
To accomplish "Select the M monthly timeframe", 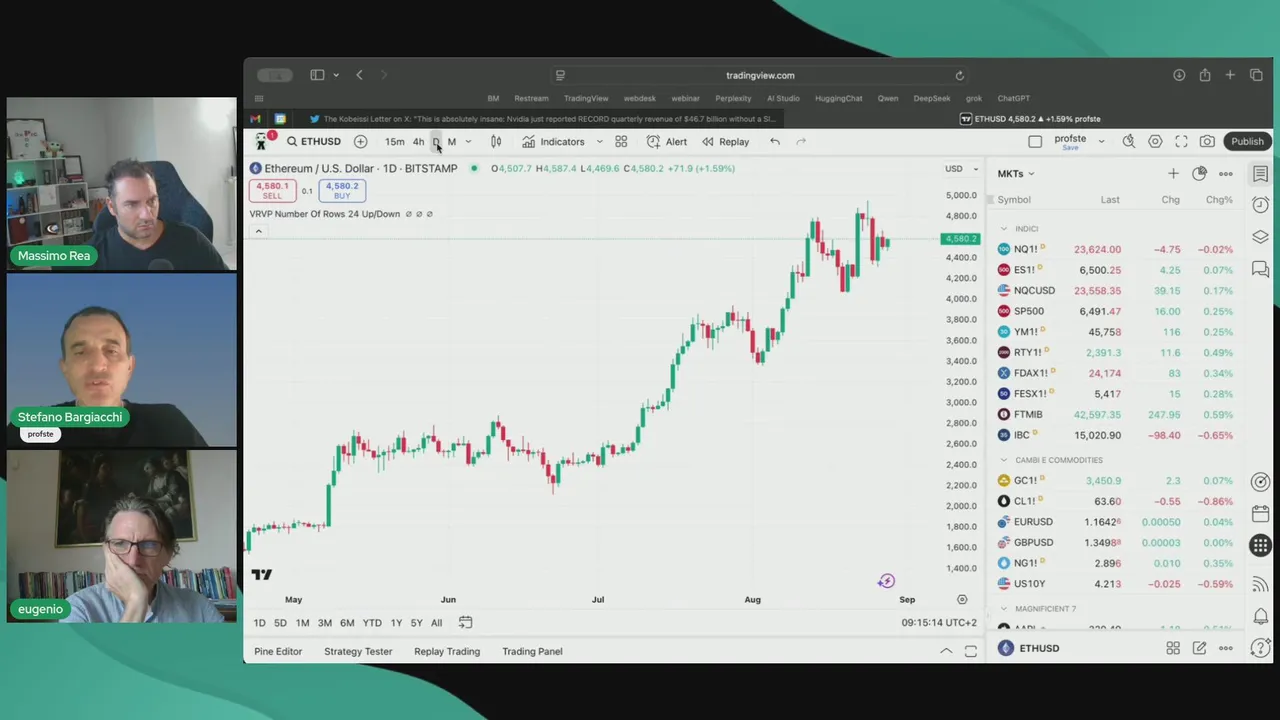I will [x=452, y=142].
